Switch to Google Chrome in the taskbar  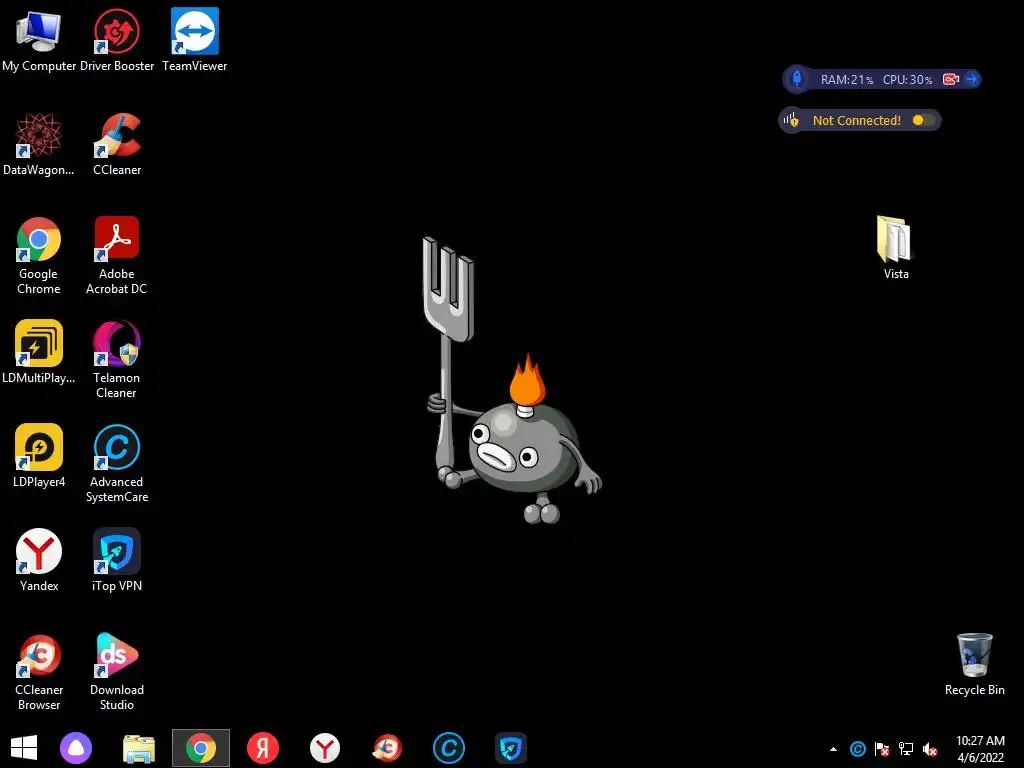pyautogui.click(x=200, y=748)
